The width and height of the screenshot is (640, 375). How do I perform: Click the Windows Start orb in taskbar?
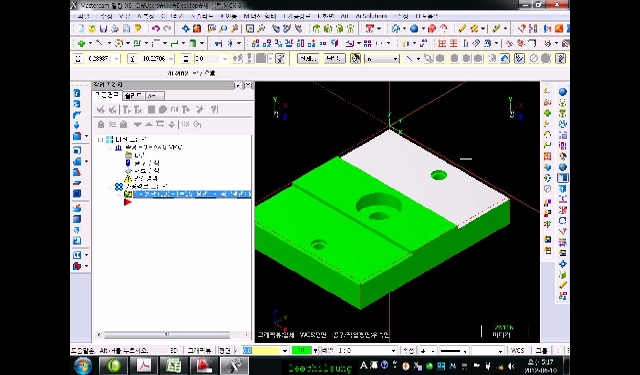click(83, 366)
